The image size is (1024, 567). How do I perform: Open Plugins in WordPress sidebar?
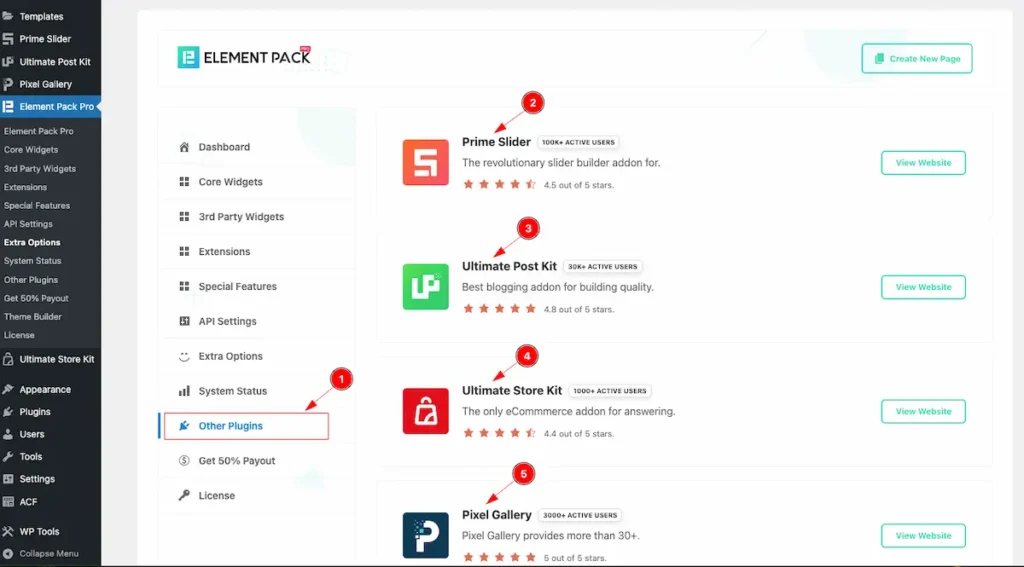pyautogui.click(x=35, y=412)
